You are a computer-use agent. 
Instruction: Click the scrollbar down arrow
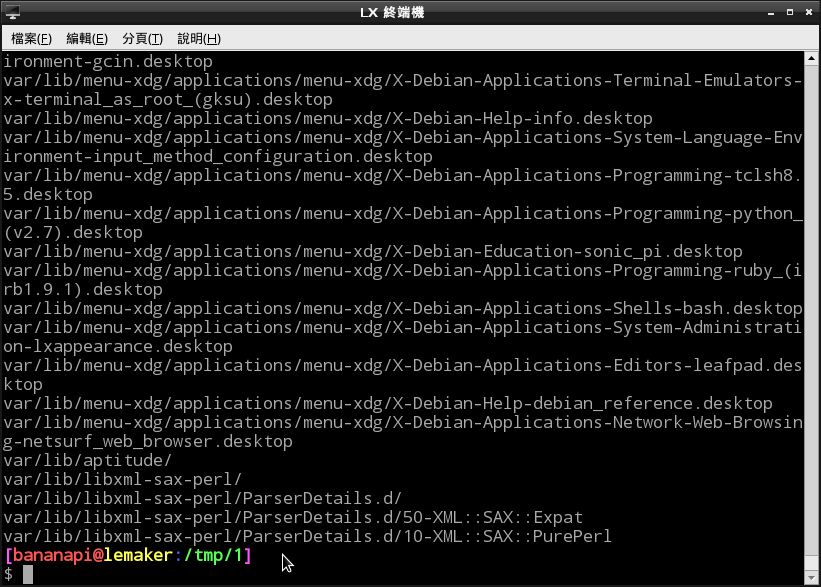pos(812,578)
